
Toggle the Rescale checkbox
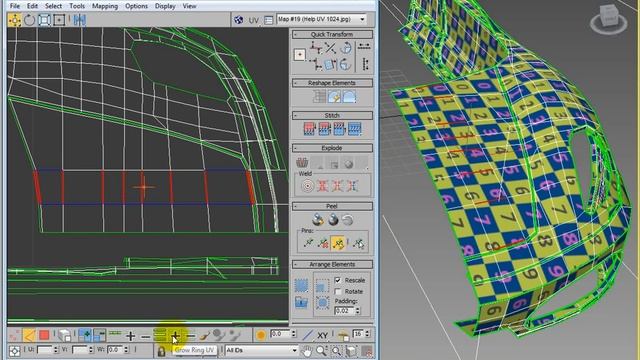click(x=338, y=280)
